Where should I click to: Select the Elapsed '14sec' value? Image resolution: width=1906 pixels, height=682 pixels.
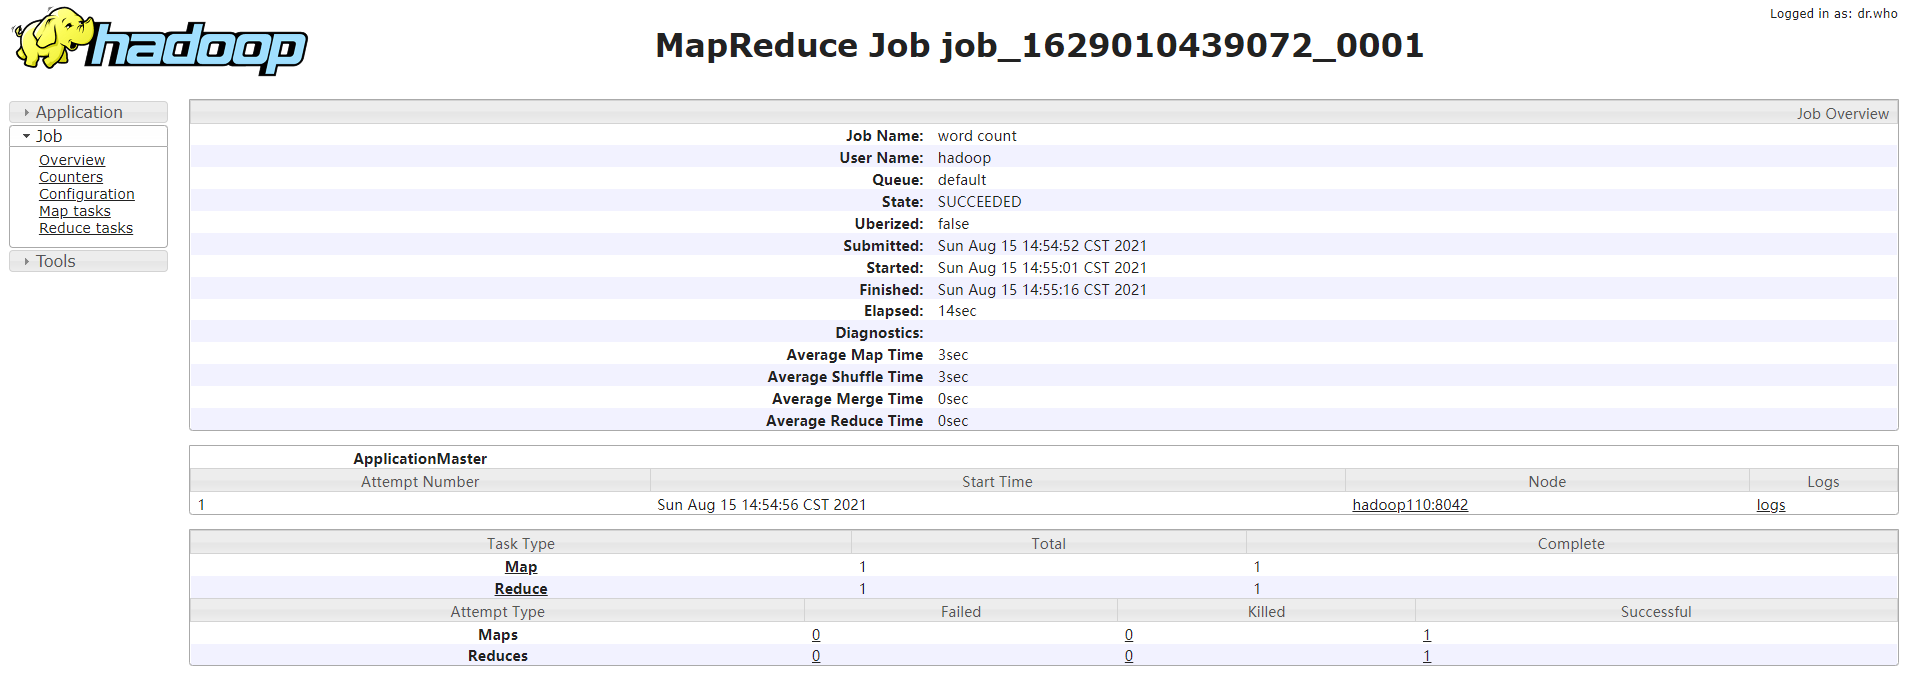pyautogui.click(x=957, y=311)
